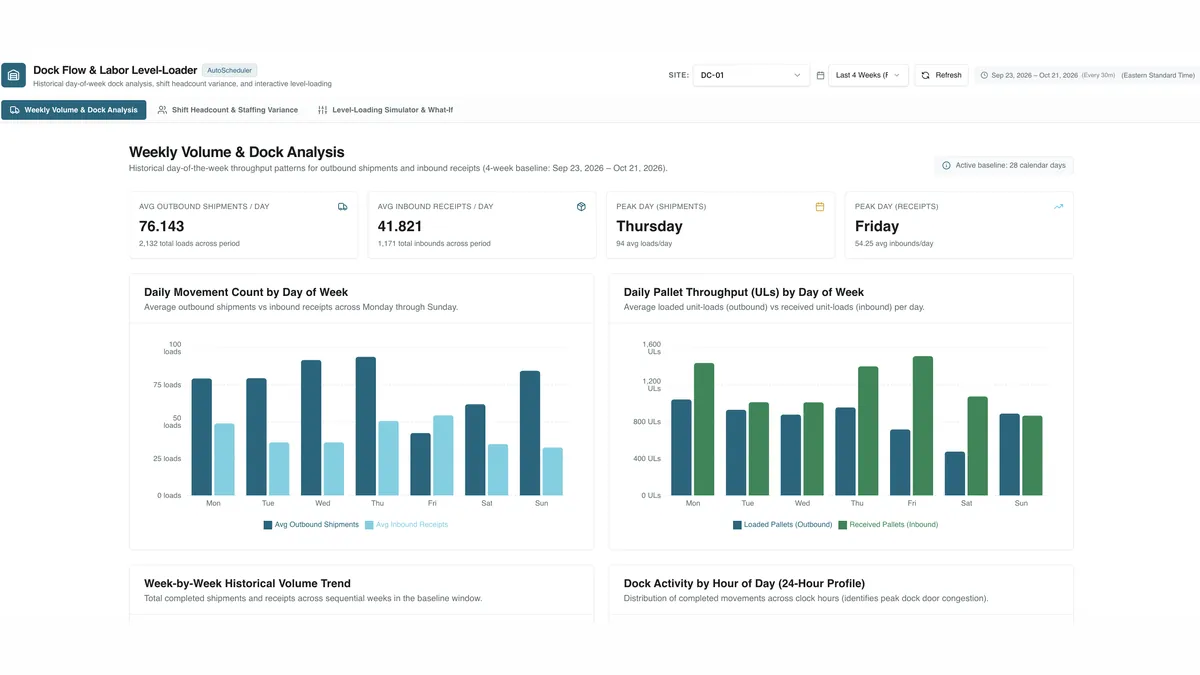Click the 41.821 inbound average value
The height and width of the screenshot is (675, 1200).
[400, 226]
